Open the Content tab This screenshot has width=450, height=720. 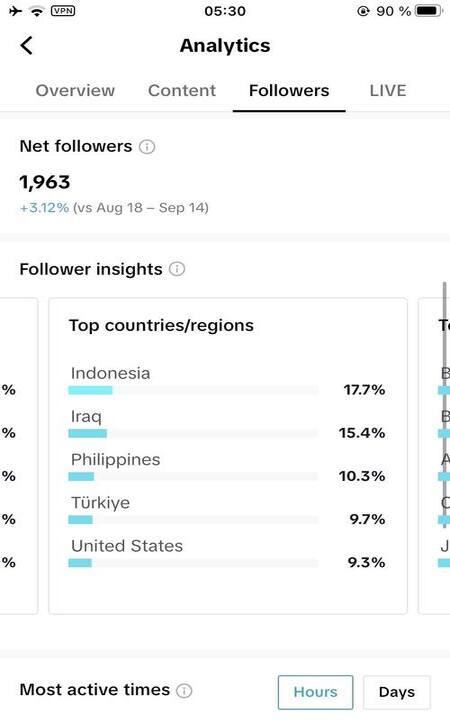(182, 90)
